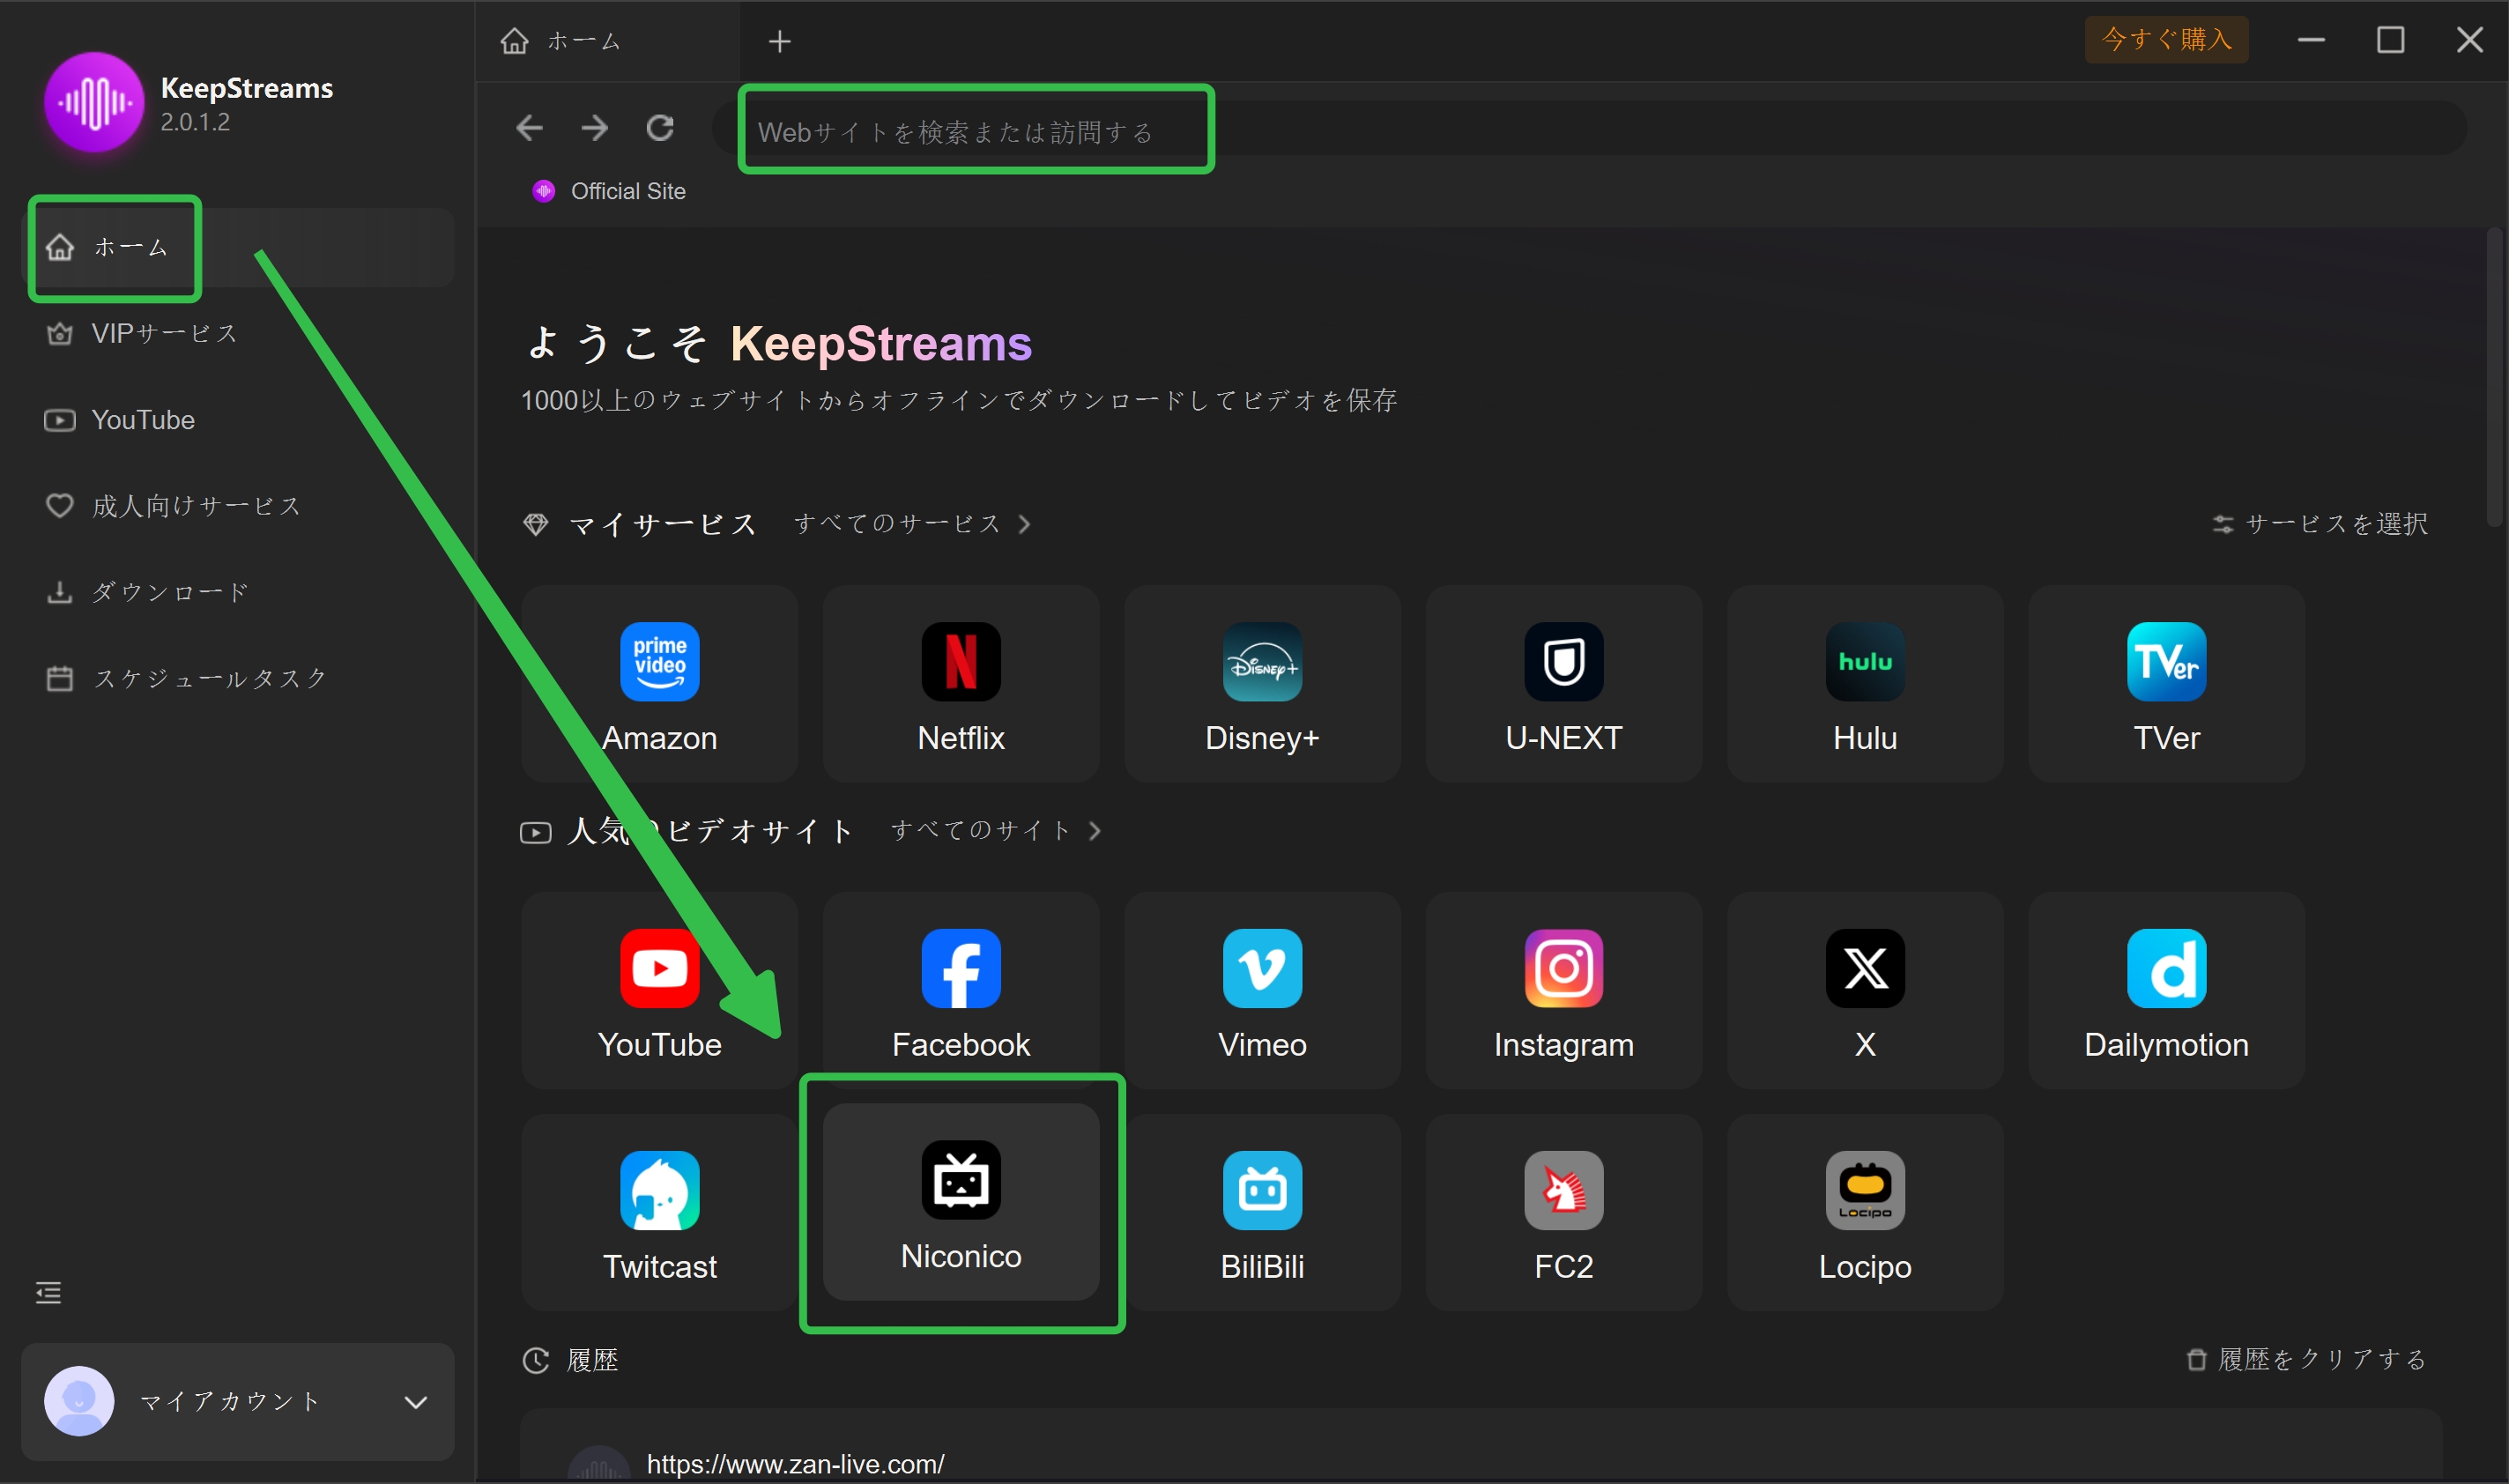Viewport: 2509px width, 1484px height.
Task: Open スケジュールタスク in the sidebar
Action: (x=238, y=679)
